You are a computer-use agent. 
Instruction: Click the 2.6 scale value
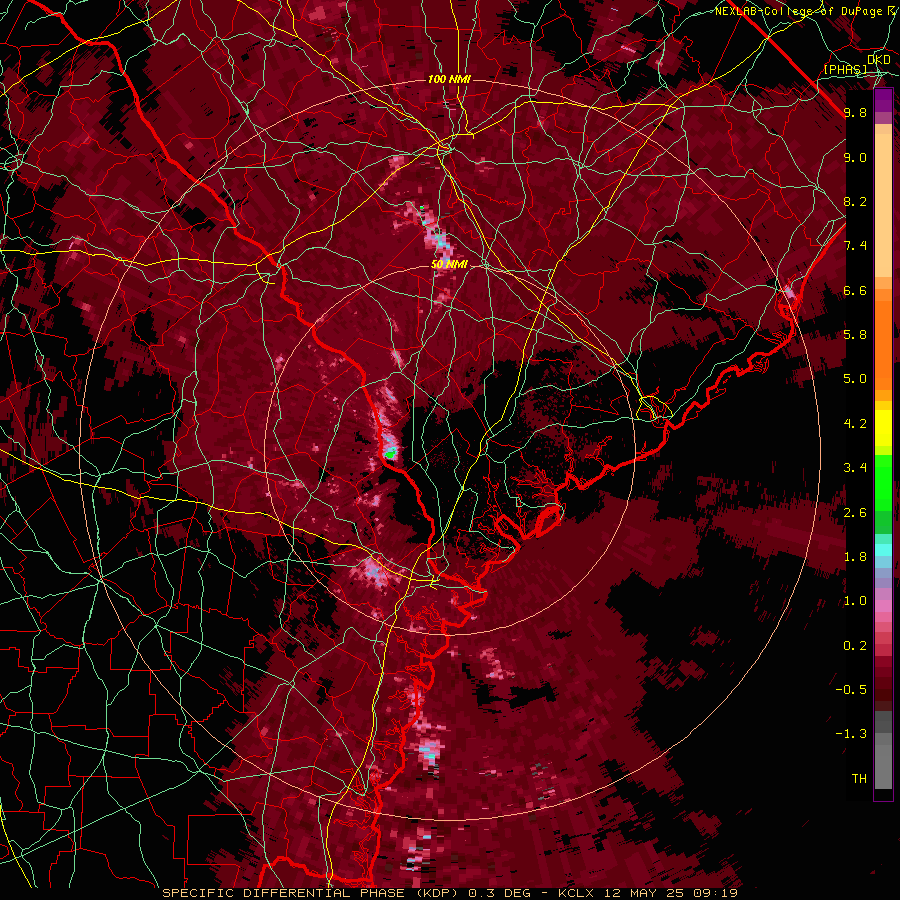[x=855, y=513]
